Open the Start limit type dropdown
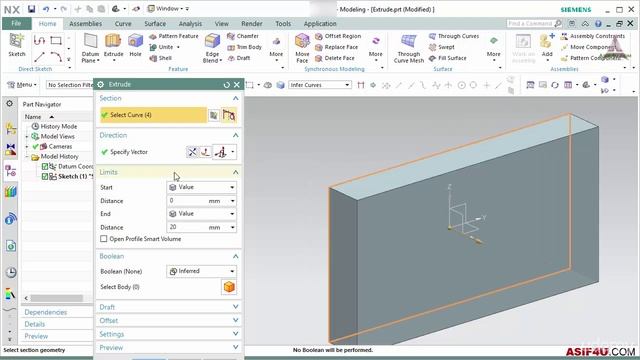Viewport: 640px width, 360px height. (x=202, y=187)
